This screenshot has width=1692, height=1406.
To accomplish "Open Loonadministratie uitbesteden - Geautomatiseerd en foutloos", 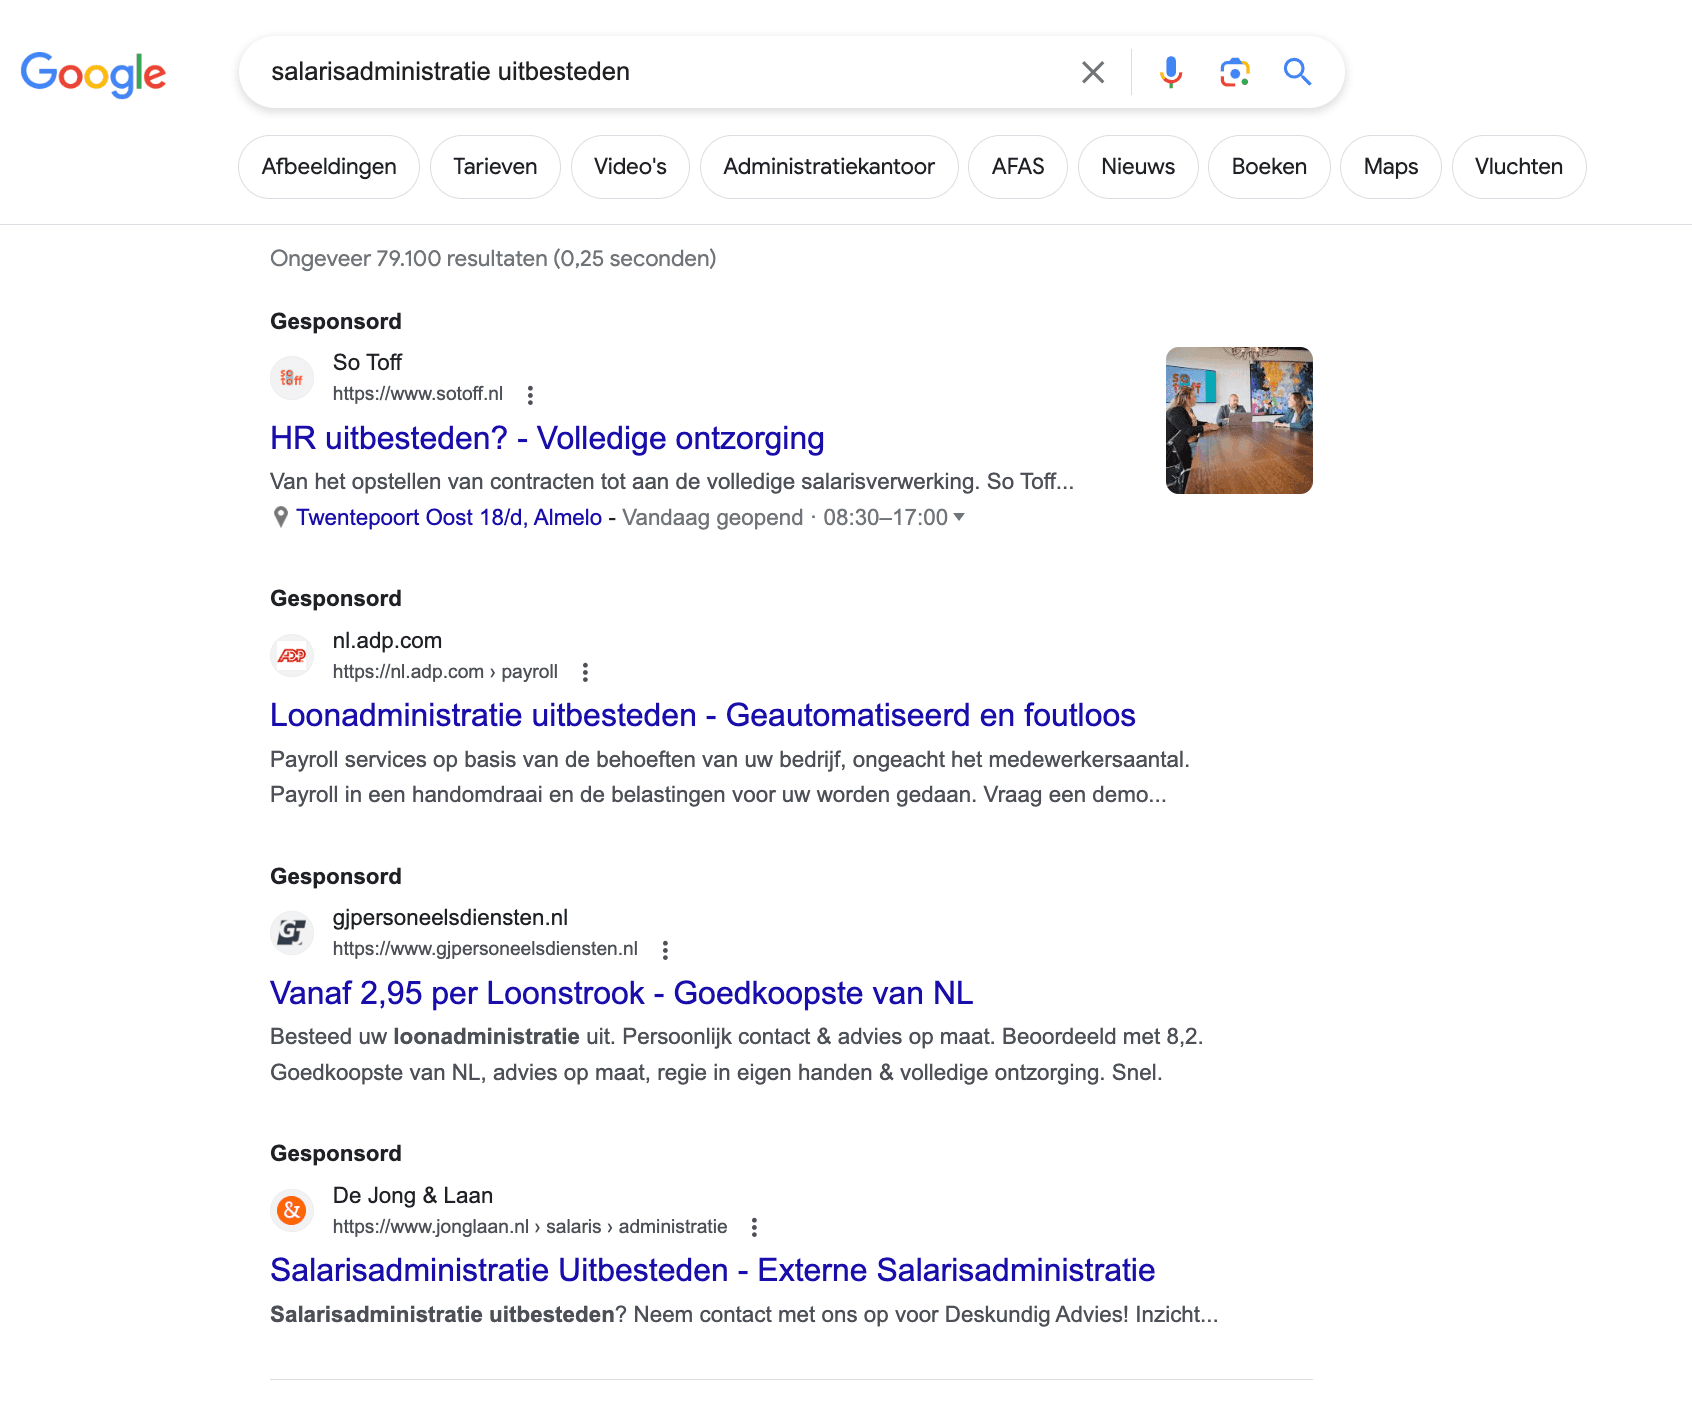I will point(703,716).
